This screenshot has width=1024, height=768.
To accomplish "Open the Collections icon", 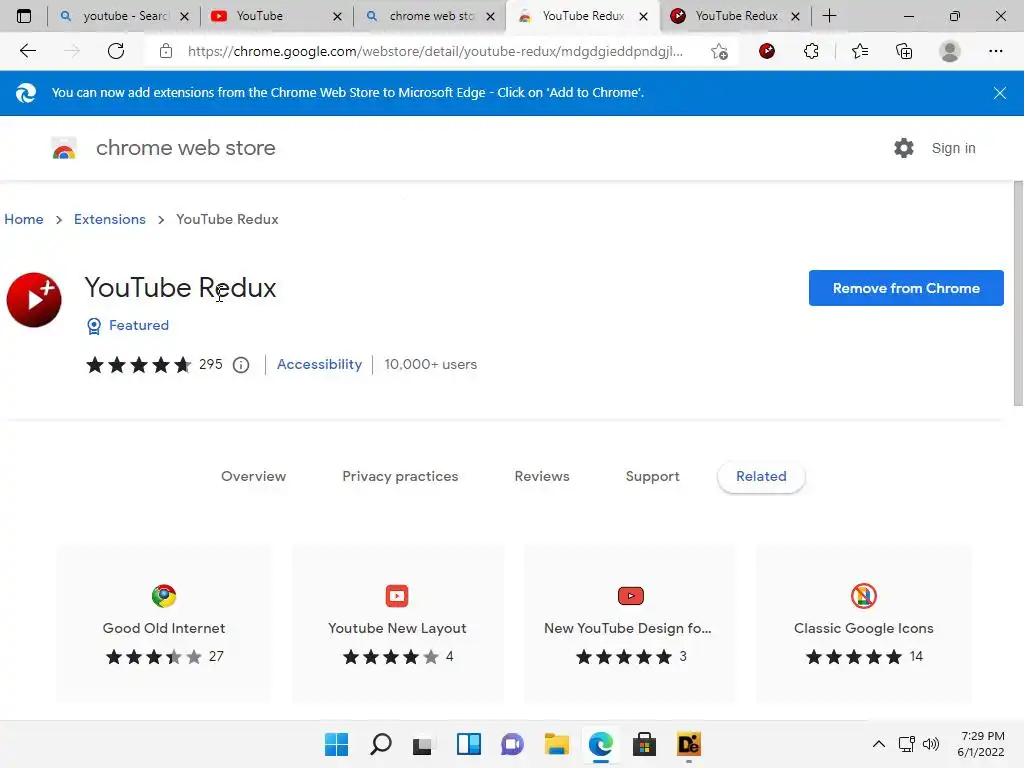I will coord(904,51).
